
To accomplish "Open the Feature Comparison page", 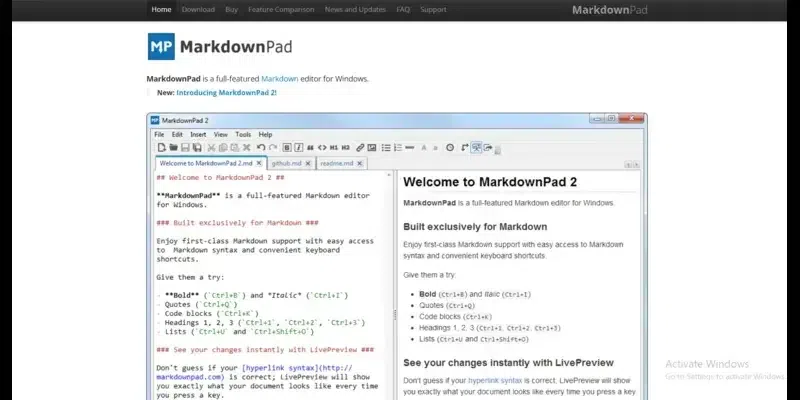I will point(281,9).
